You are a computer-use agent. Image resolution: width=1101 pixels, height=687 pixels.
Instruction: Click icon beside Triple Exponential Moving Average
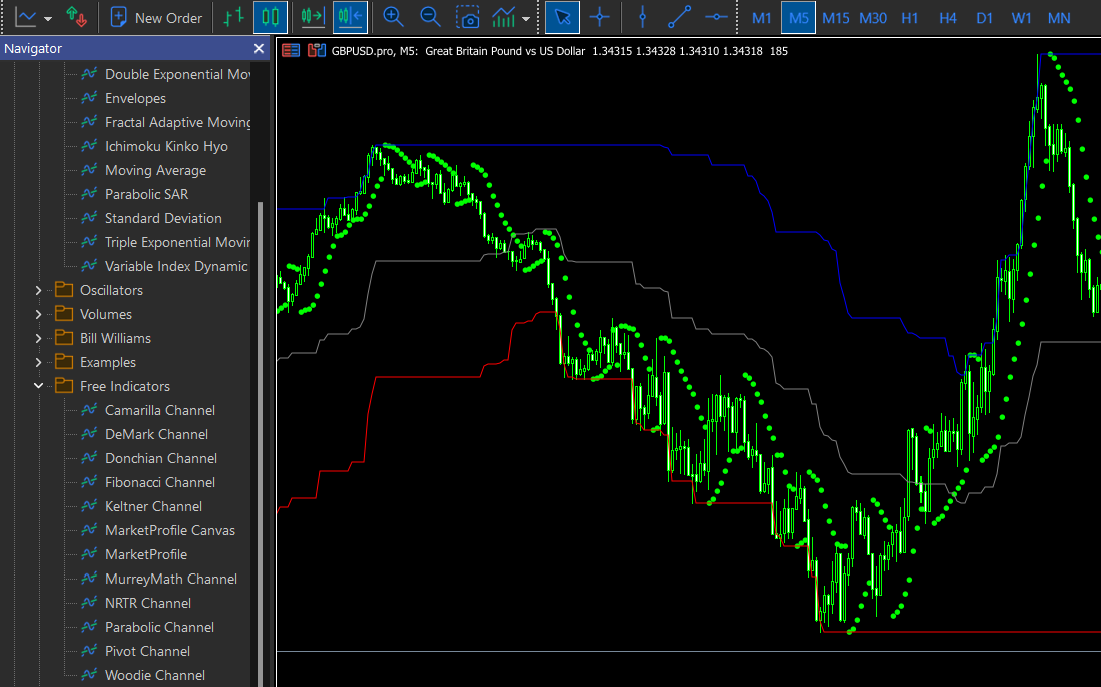[89, 242]
